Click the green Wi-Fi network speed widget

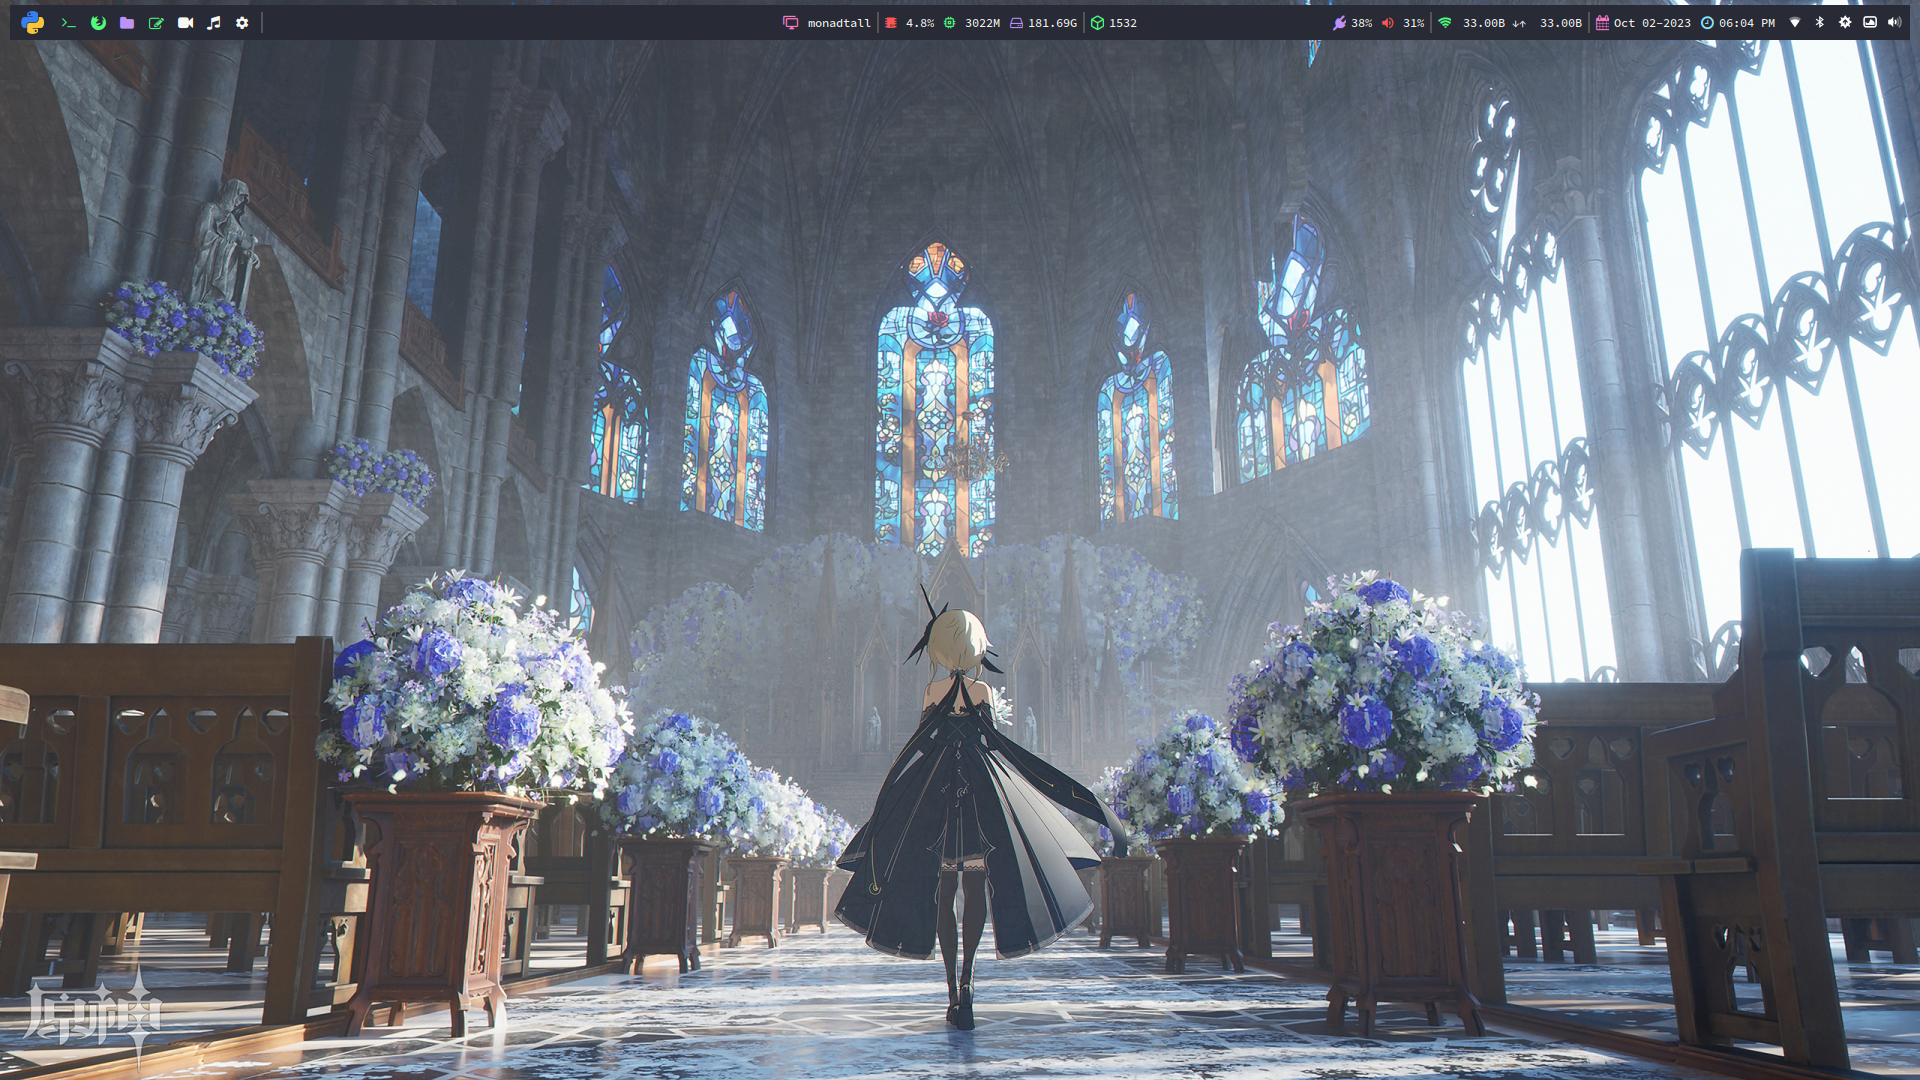pyautogui.click(x=1483, y=22)
